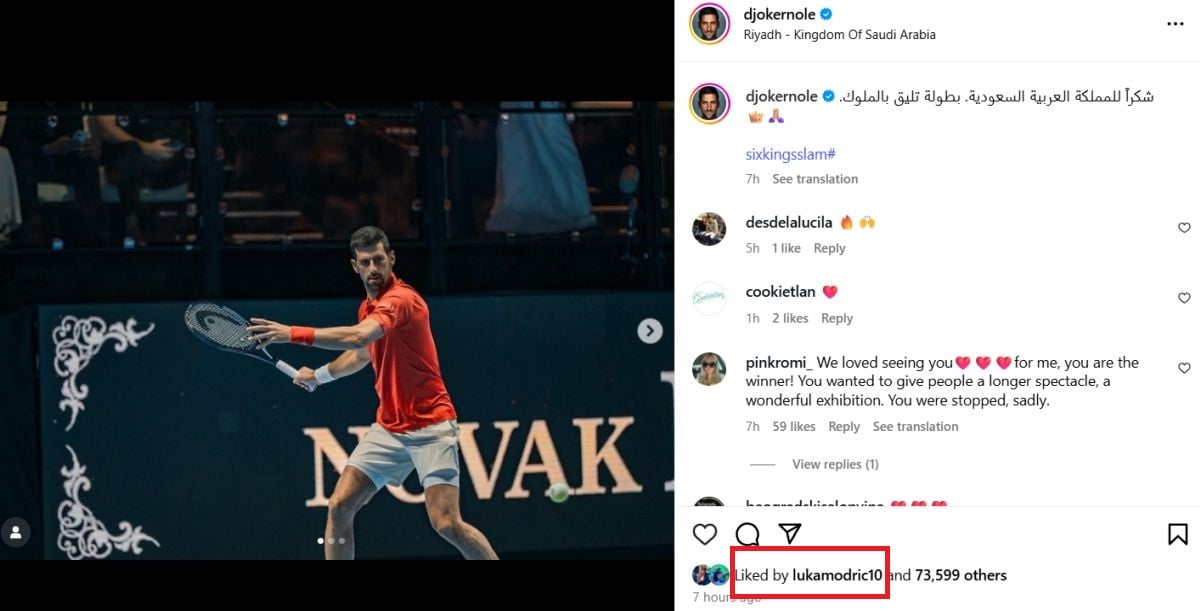Show tagged people icon on photo

pos(17,531)
